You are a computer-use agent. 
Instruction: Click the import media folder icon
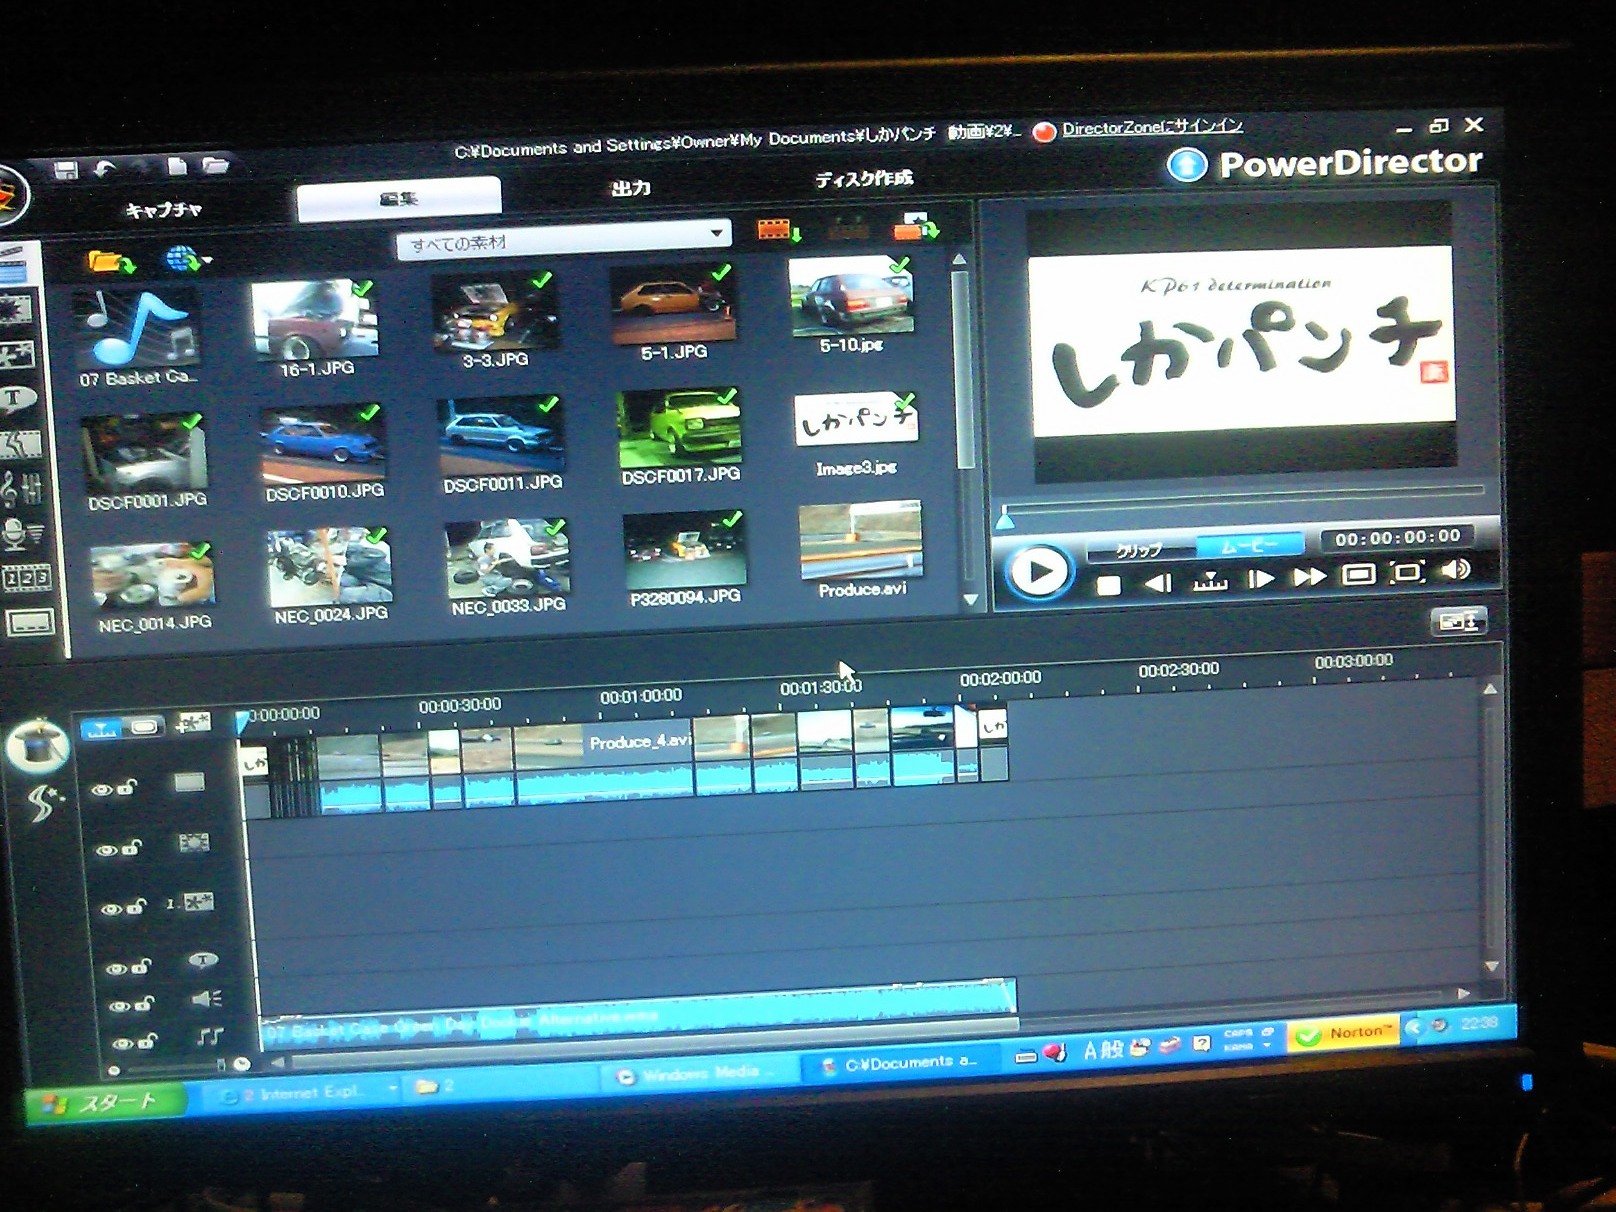click(110, 262)
